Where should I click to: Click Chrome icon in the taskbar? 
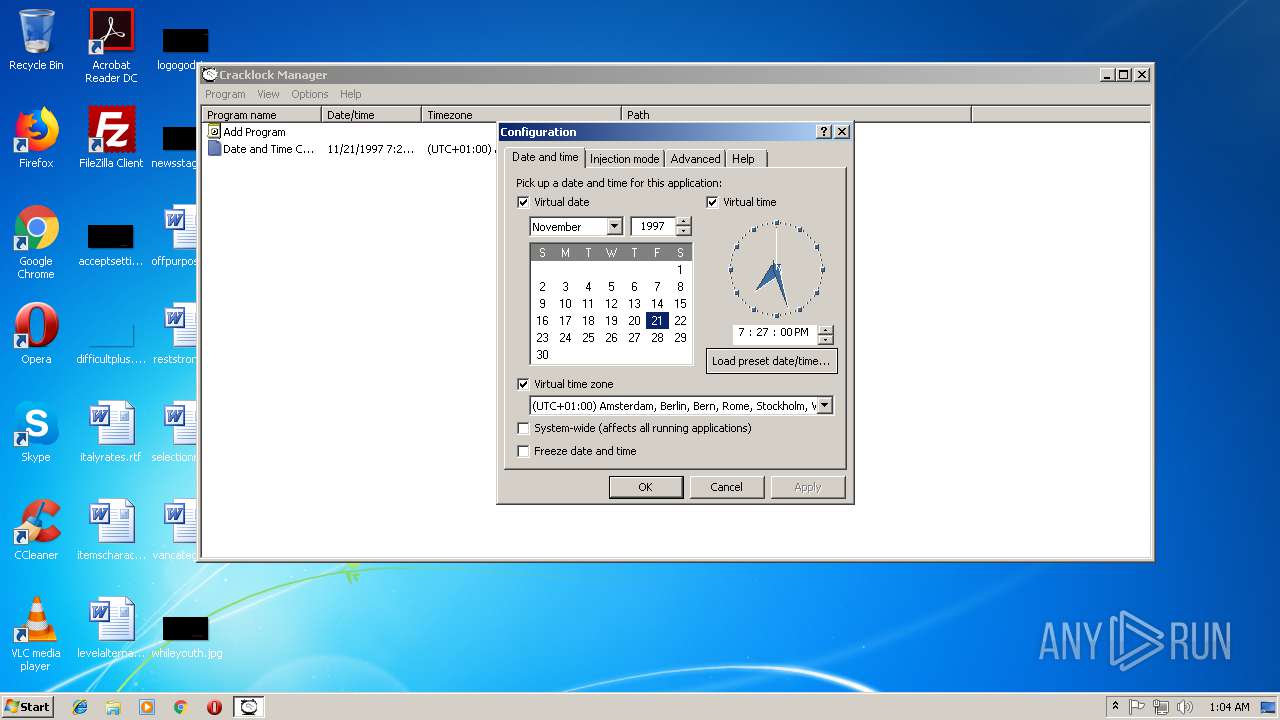coord(180,707)
